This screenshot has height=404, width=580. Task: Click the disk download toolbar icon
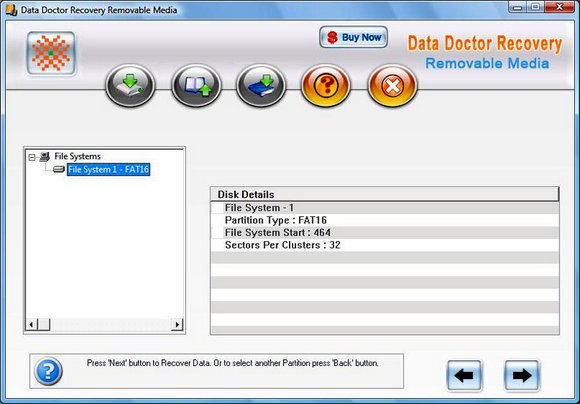point(130,85)
